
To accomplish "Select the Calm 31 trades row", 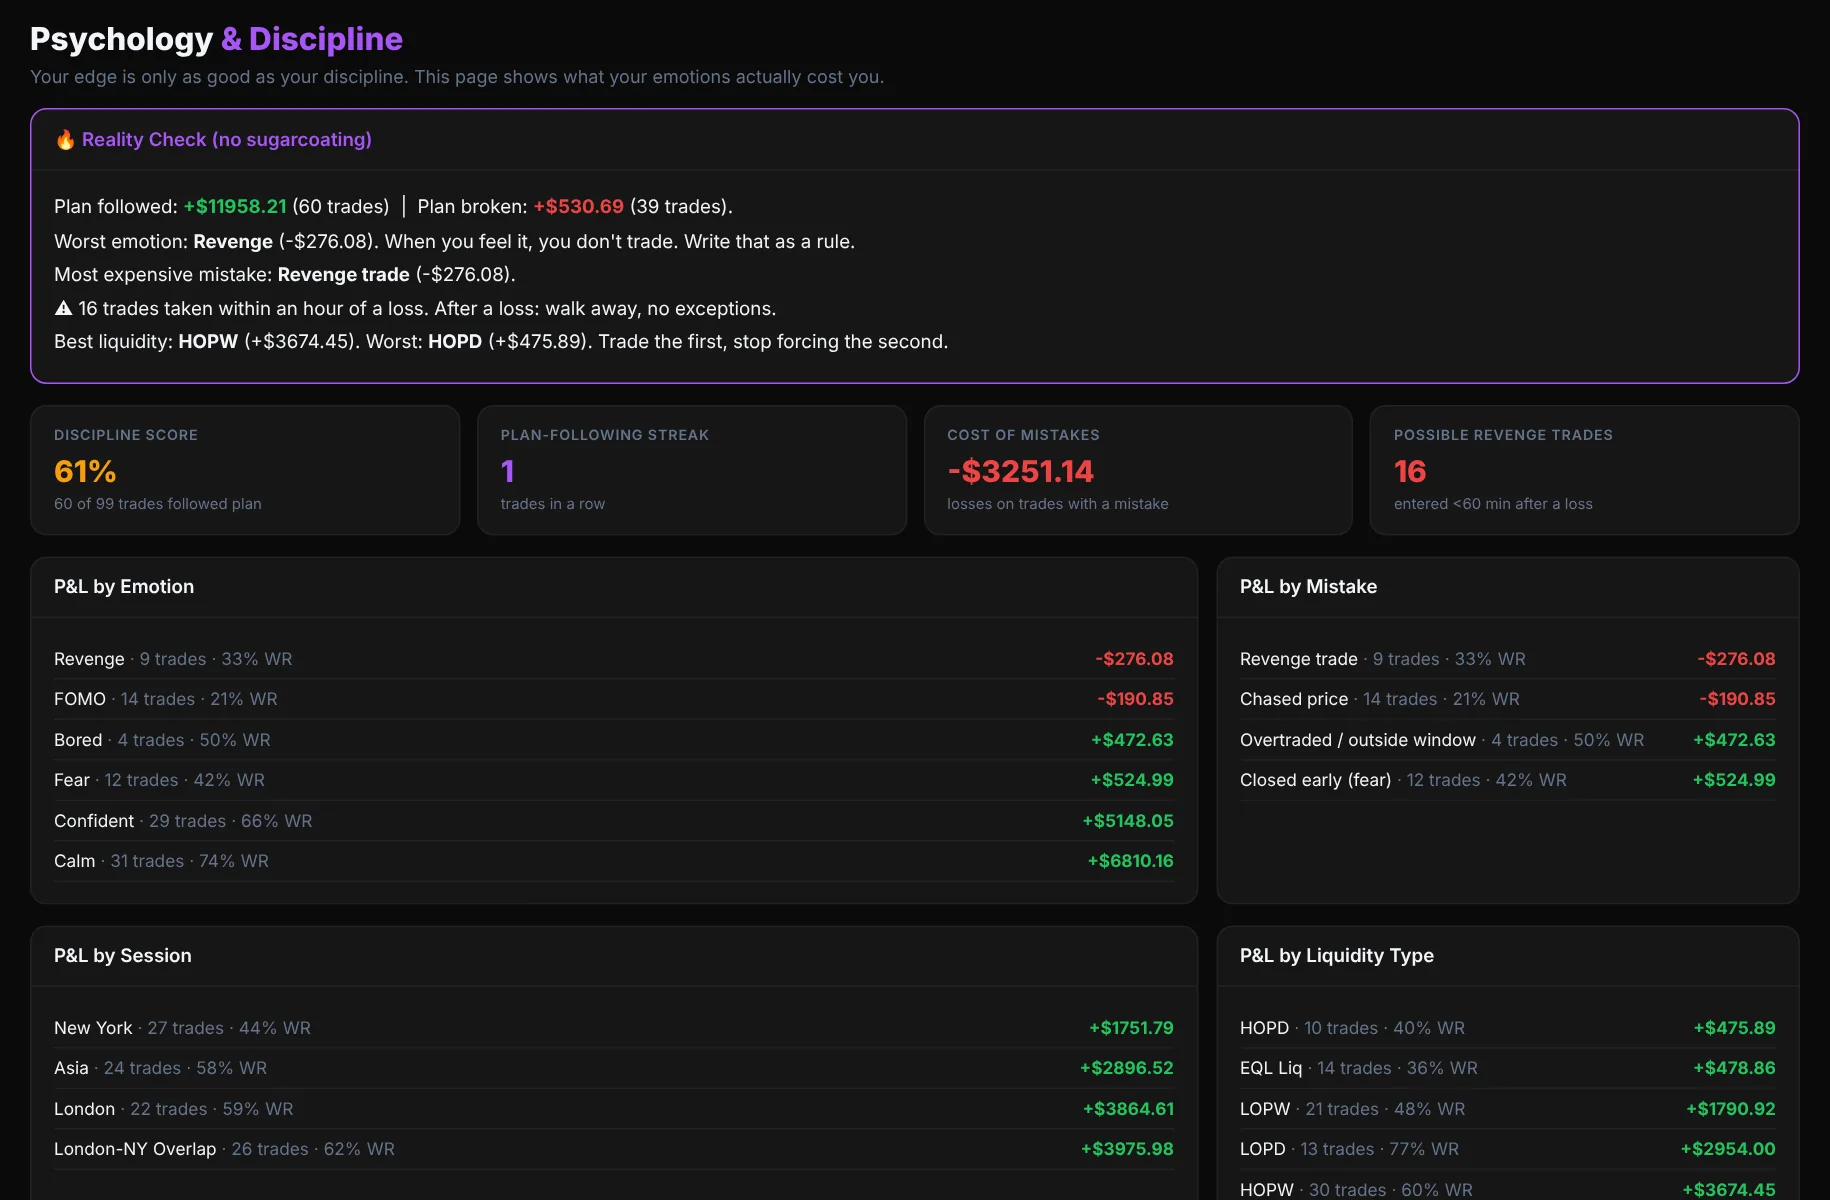I will tap(614, 861).
